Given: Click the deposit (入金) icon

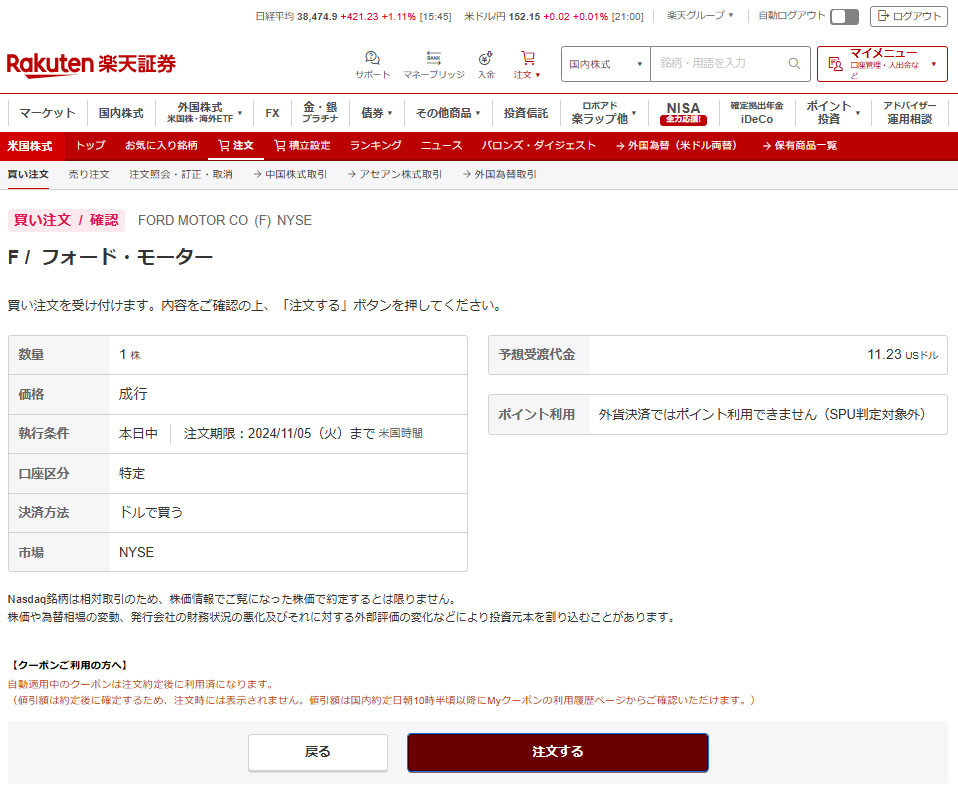Looking at the screenshot, I should pyautogui.click(x=486, y=59).
